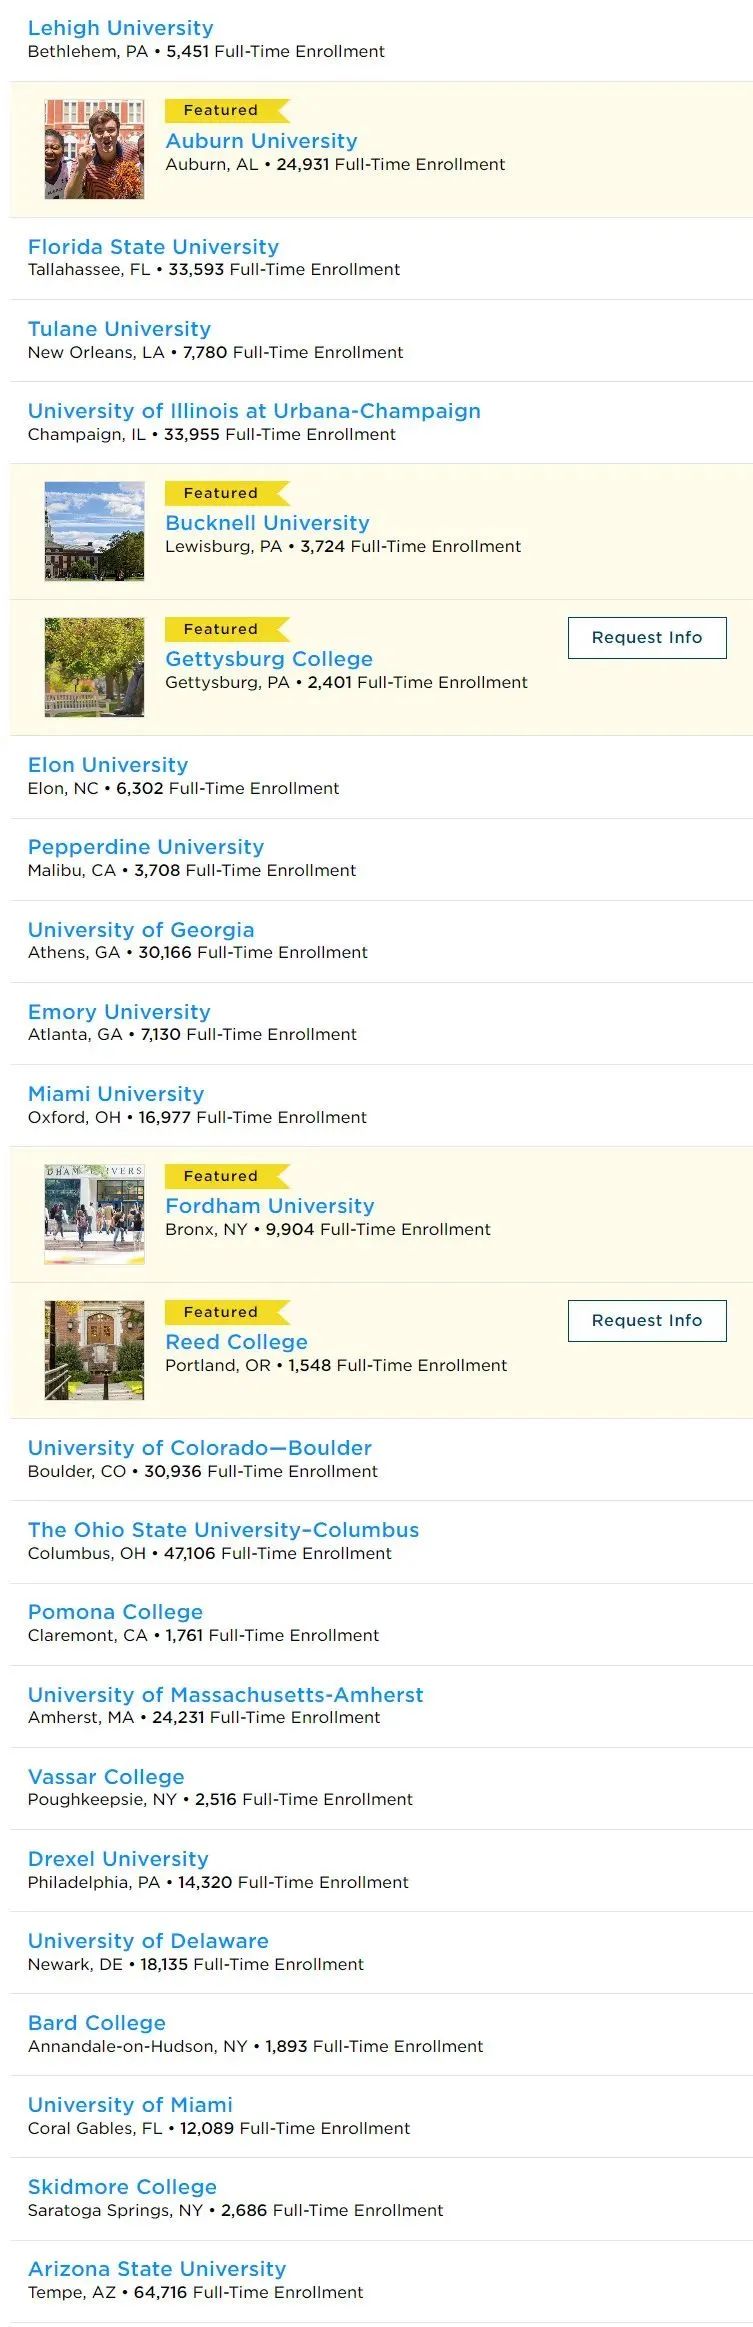This screenshot has width=753, height=2327.
Task: Select the Vassar College link
Action: [x=106, y=1777]
